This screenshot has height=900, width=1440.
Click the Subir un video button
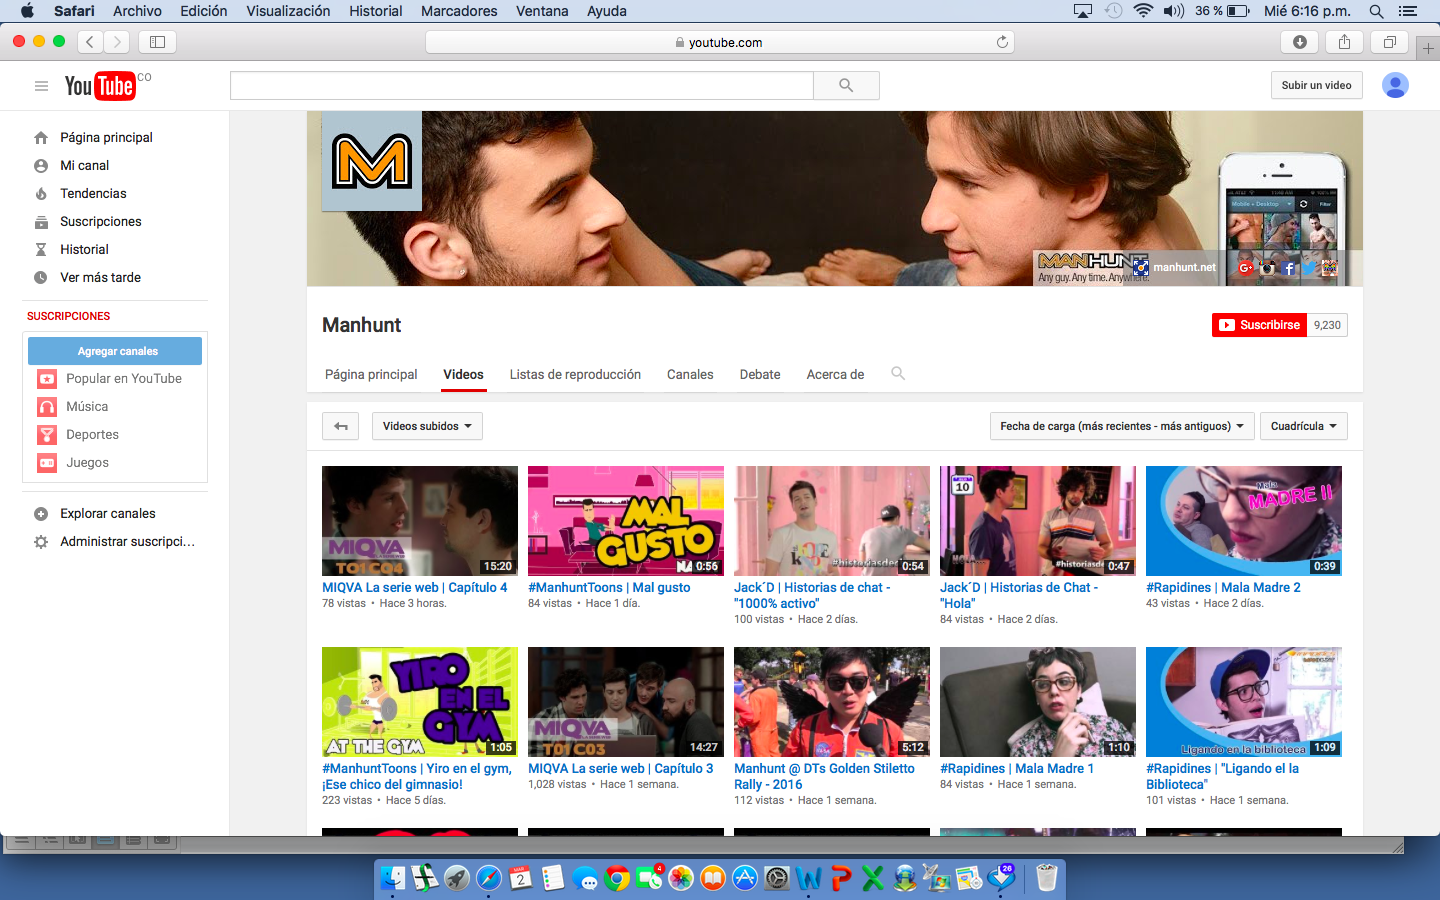tap(1316, 85)
